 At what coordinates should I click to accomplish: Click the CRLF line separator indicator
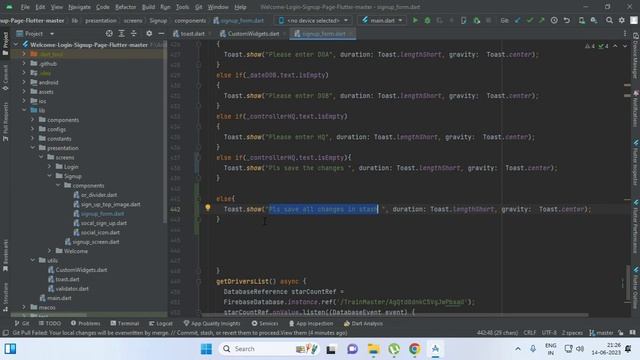[x=529, y=333]
